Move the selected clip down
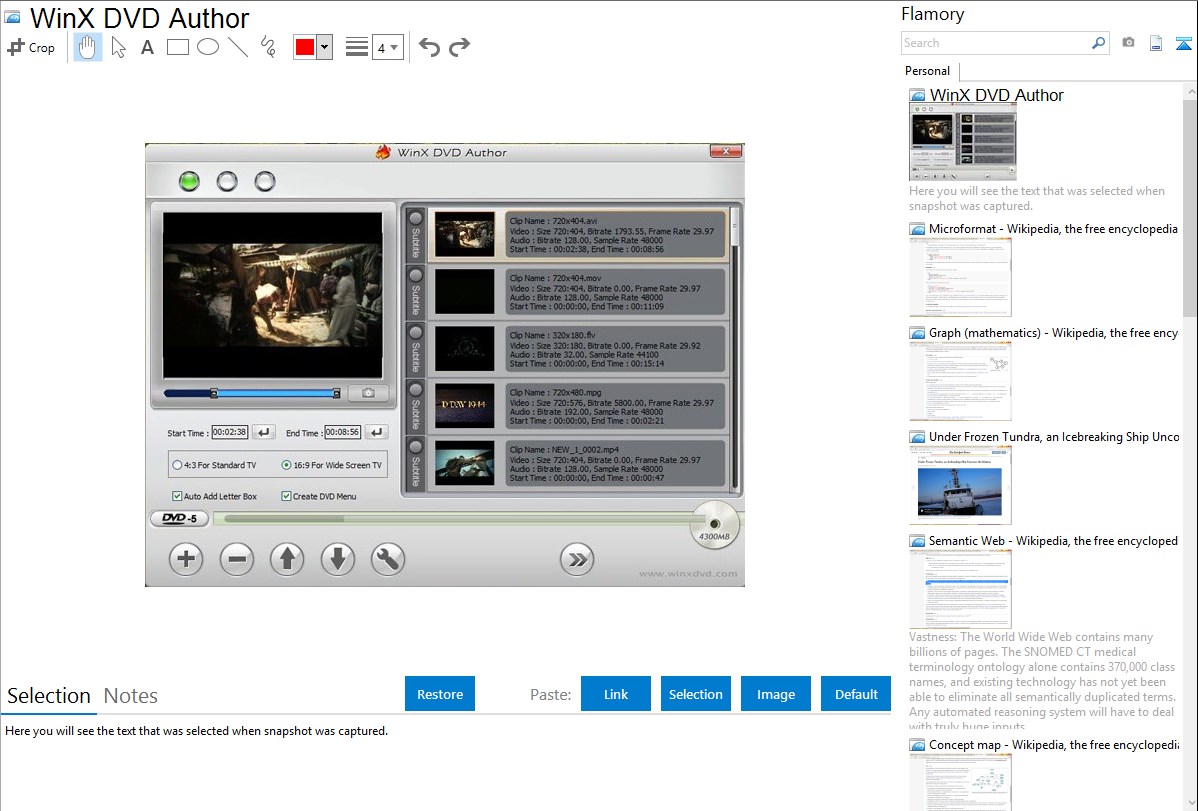Image resolution: width=1198 pixels, height=811 pixels. point(338,559)
